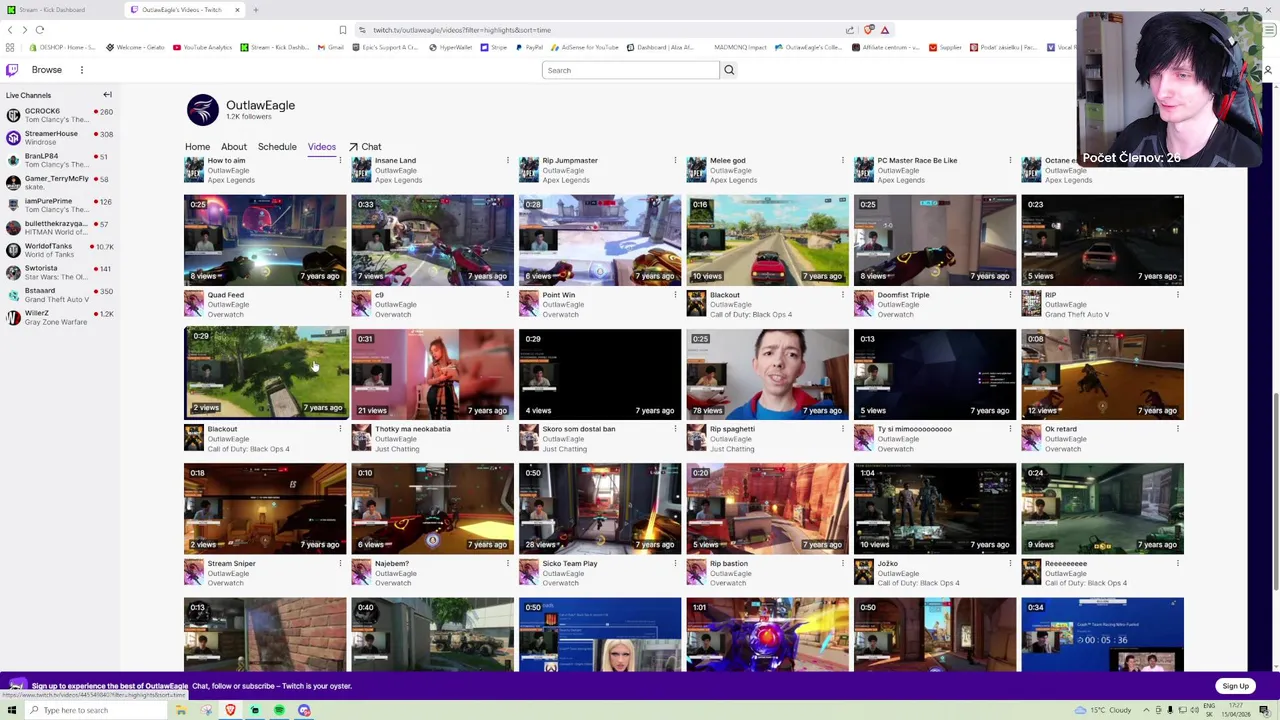Image resolution: width=1280 pixels, height=720 pixels.
Task: Open StreamerHouse live channel in sidebar
Action: [60, 137]
